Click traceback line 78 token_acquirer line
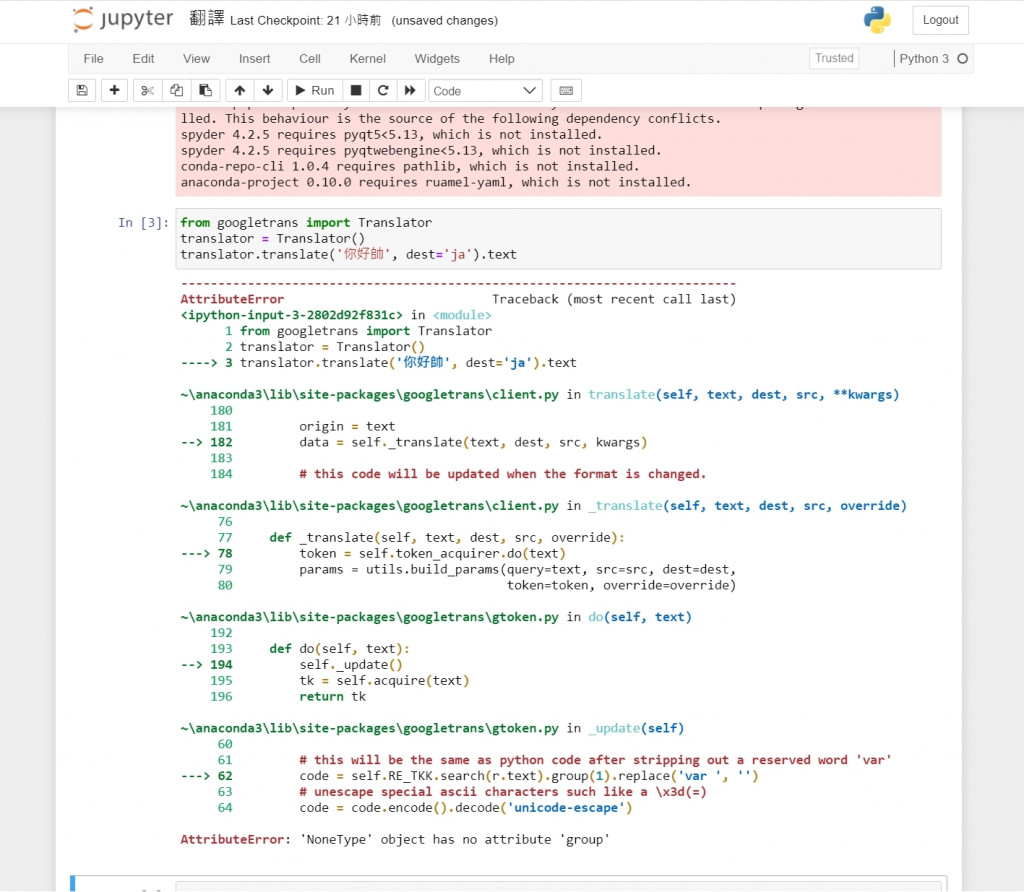The height and width of the screenshot is (892, 1024). (432, 554)
